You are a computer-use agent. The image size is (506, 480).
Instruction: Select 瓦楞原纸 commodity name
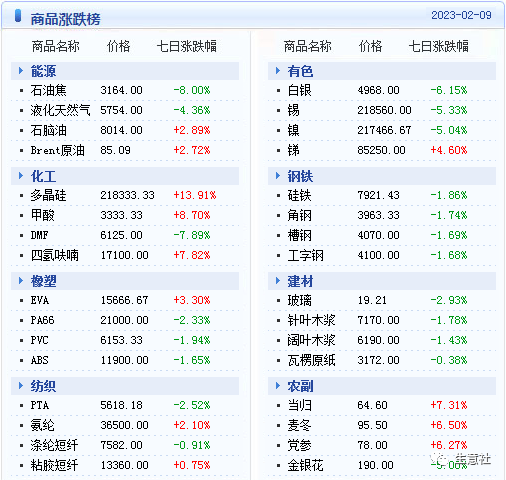pos(312,360)
